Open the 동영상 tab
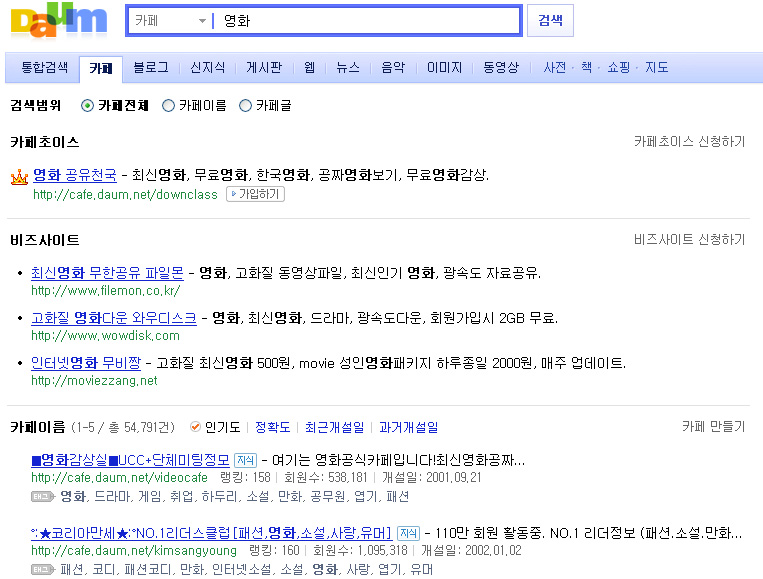763x579 pixels. tap(501, 67)
